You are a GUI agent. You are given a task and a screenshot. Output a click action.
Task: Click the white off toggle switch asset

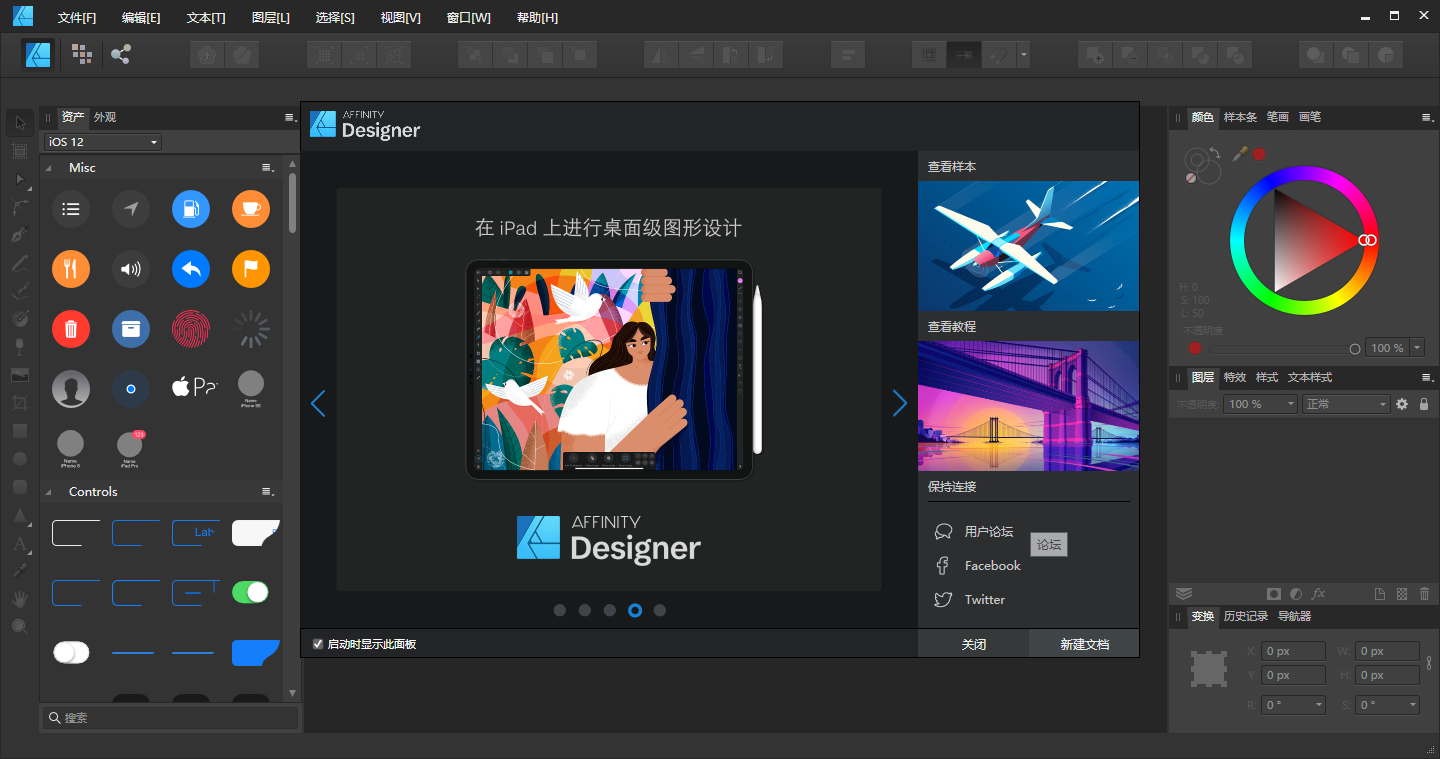[x=71, y=652]
